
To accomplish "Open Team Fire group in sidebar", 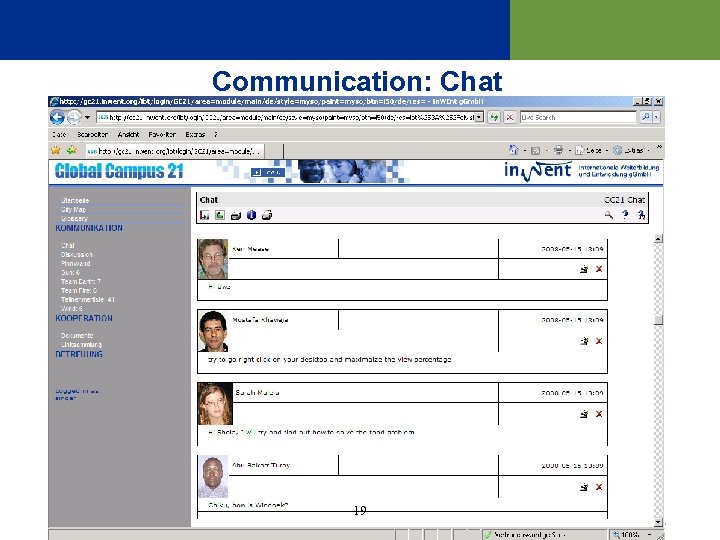I will tap(79, 291).
